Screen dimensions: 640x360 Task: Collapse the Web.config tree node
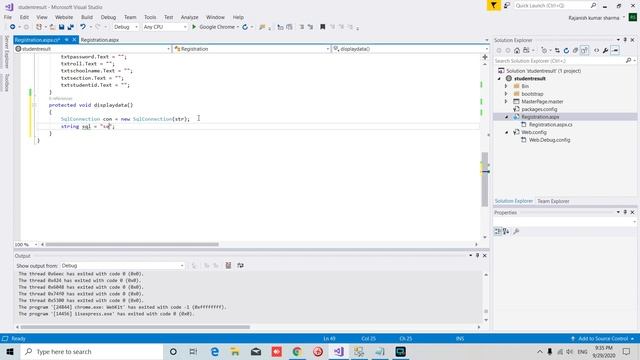(x=507, y=133)
